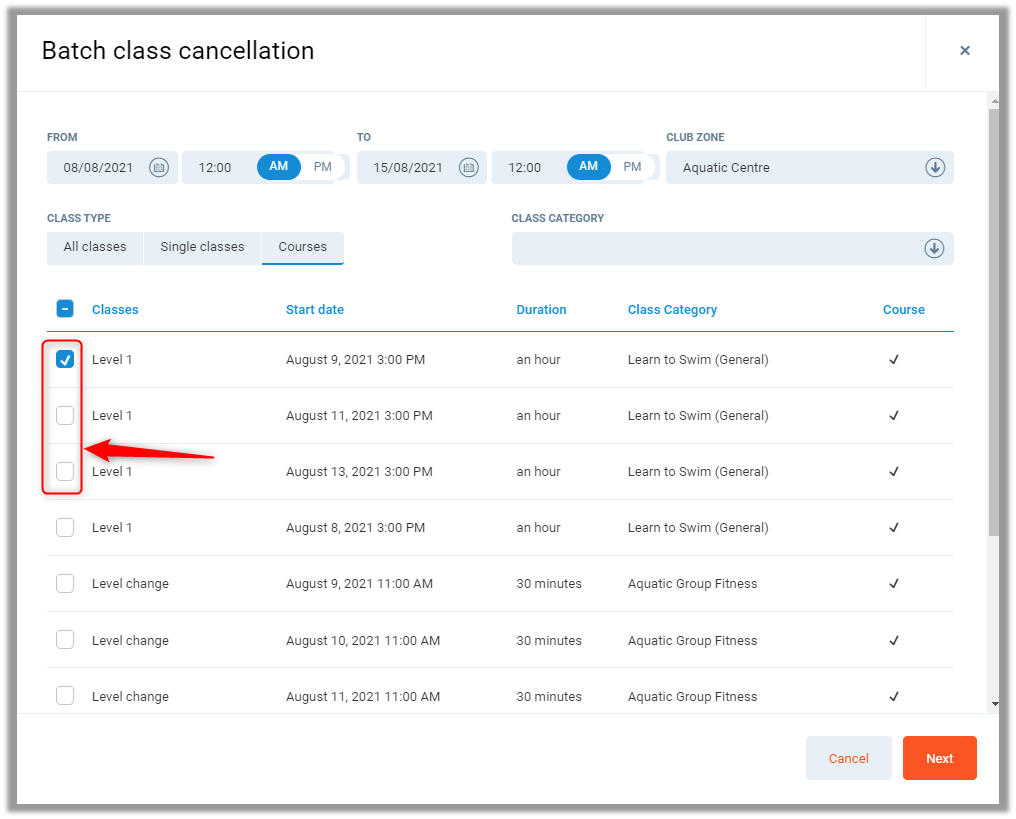
Task: Uncheck Level 1 class on August 9
Action: [x=65, y=359]
